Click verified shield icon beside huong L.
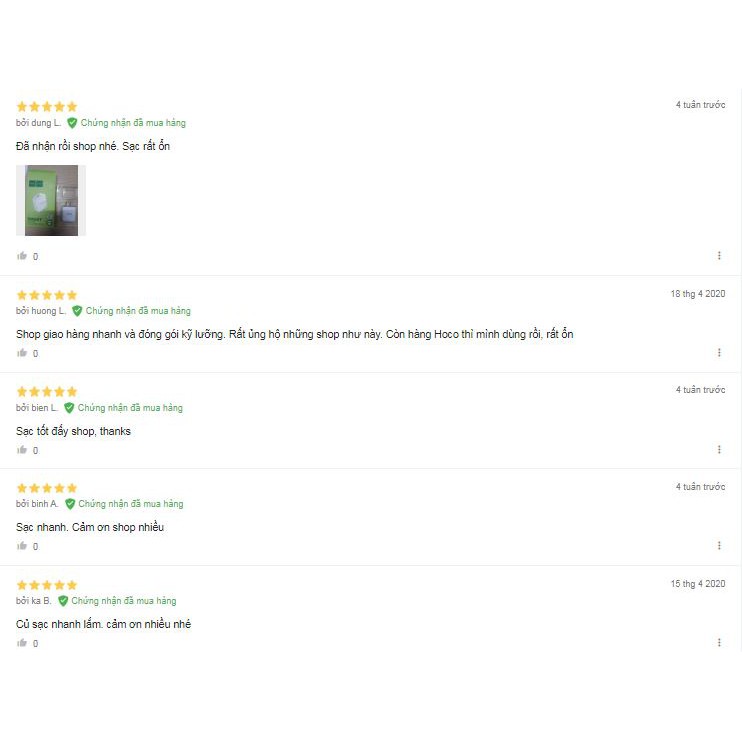 click(x=77, y=311)
